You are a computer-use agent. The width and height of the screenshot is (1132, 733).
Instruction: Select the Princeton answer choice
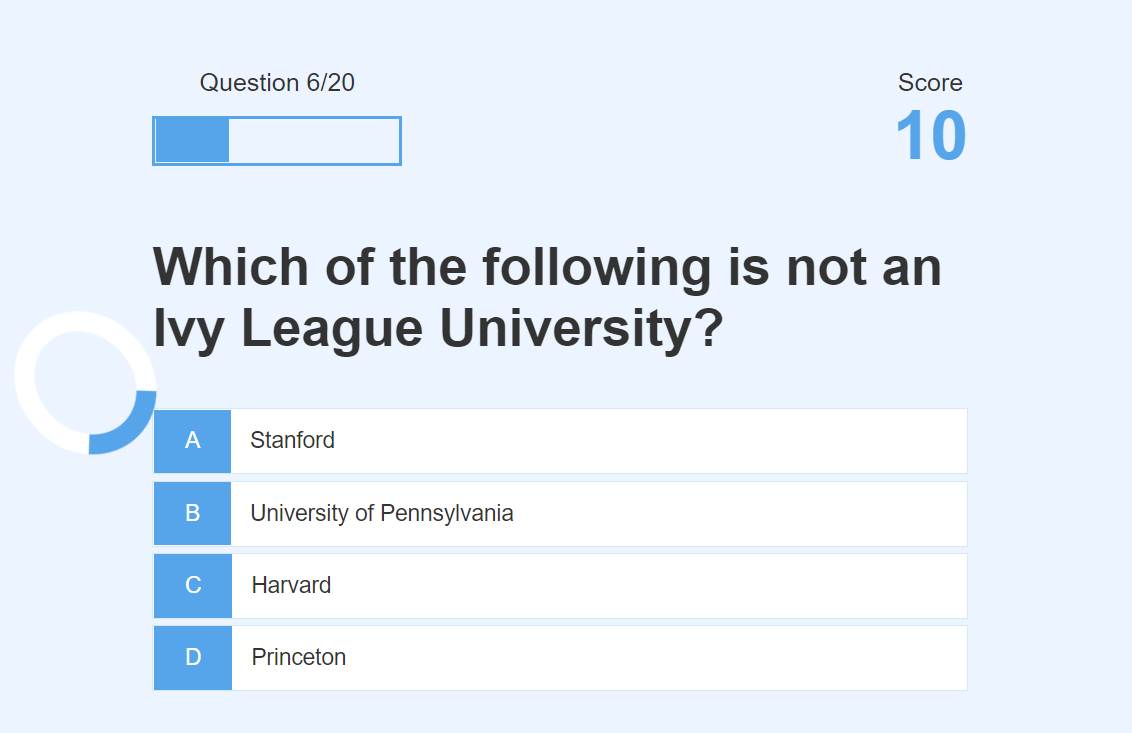[x=299, y=658]
